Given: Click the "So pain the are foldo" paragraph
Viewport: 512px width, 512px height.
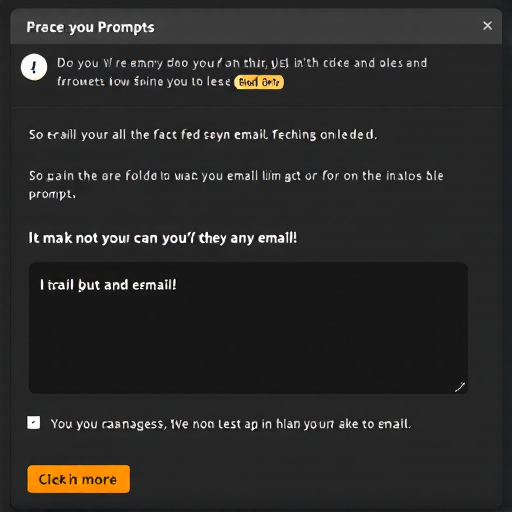Looking at the screenshot, I should pos(236,185).
